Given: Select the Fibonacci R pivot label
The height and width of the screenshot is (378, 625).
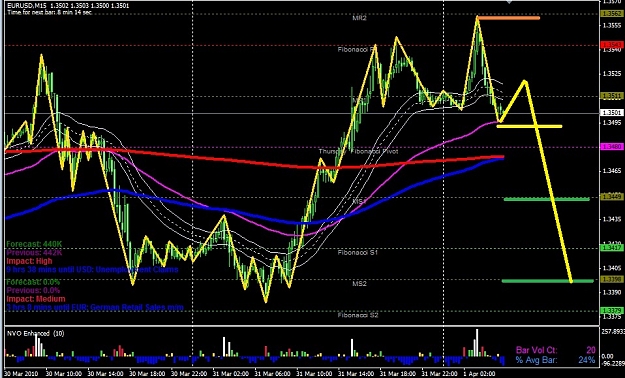Looking at the screenshot, I should coord(357,50).
